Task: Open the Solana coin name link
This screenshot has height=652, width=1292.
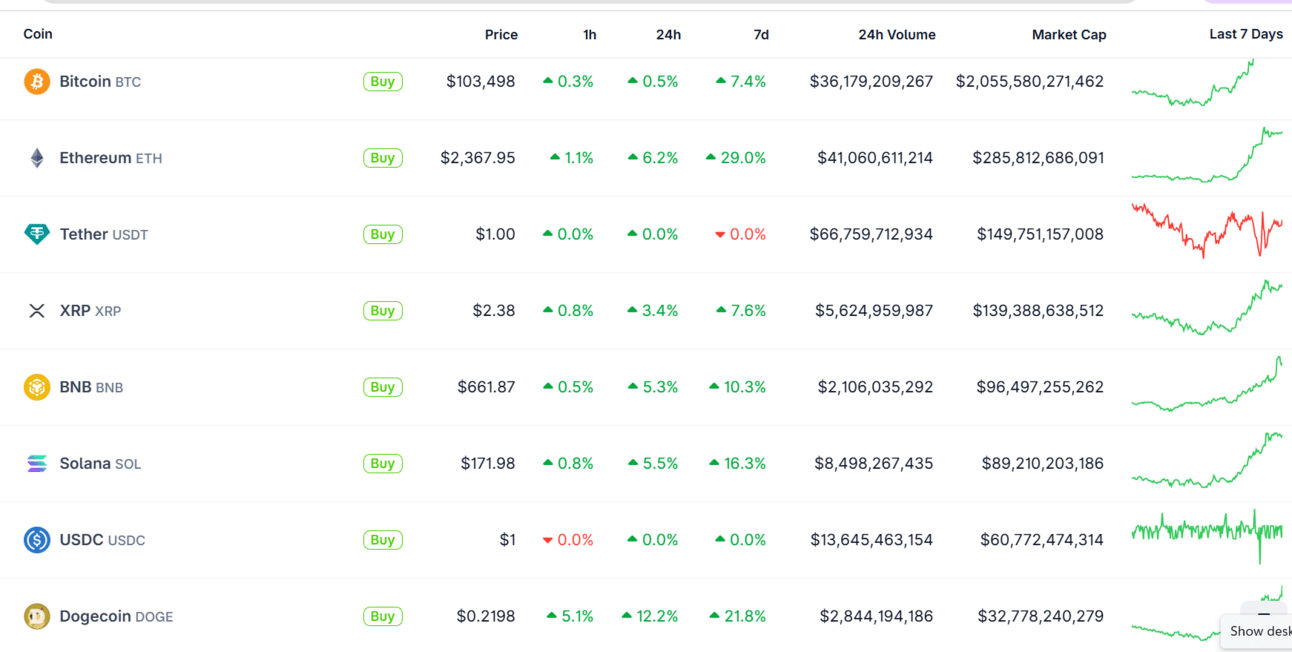Action: coord(85,464)
